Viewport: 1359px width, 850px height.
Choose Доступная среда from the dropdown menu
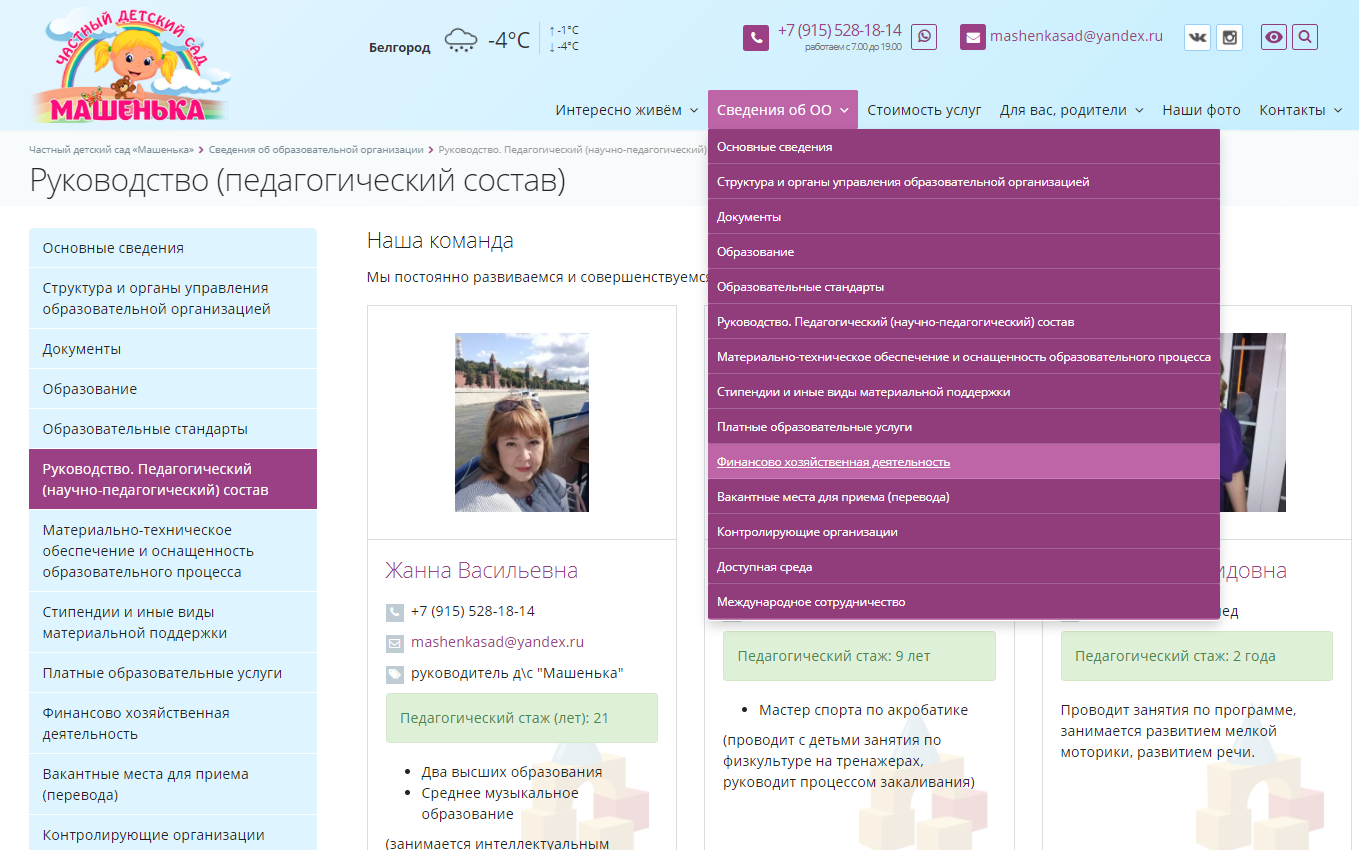click(764, 567)
